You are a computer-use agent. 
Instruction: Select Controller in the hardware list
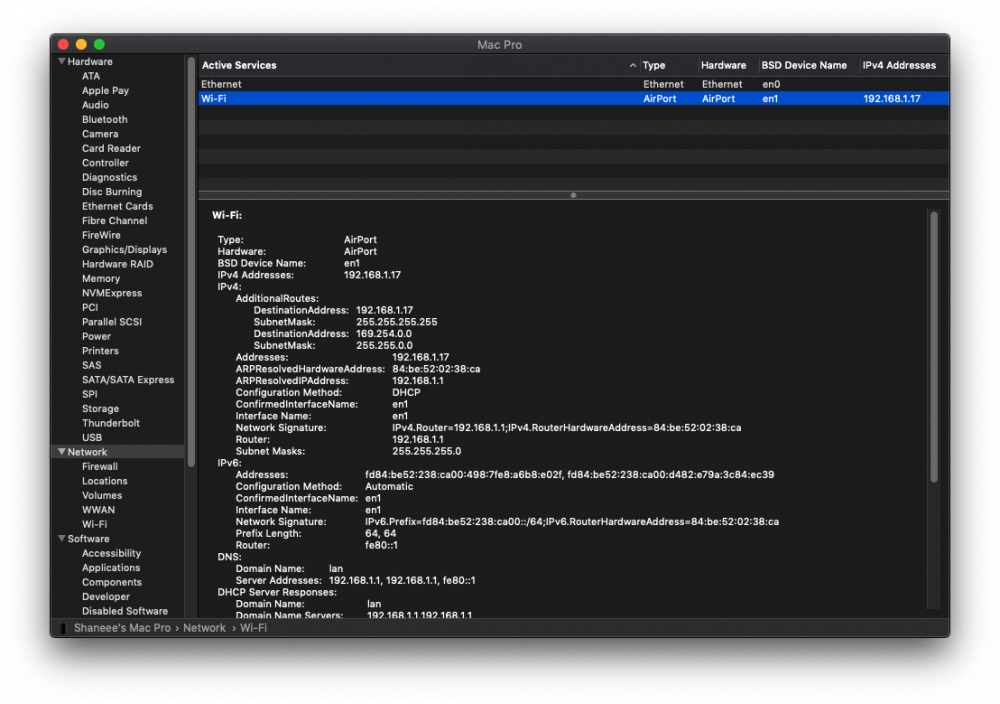[105, 163]
